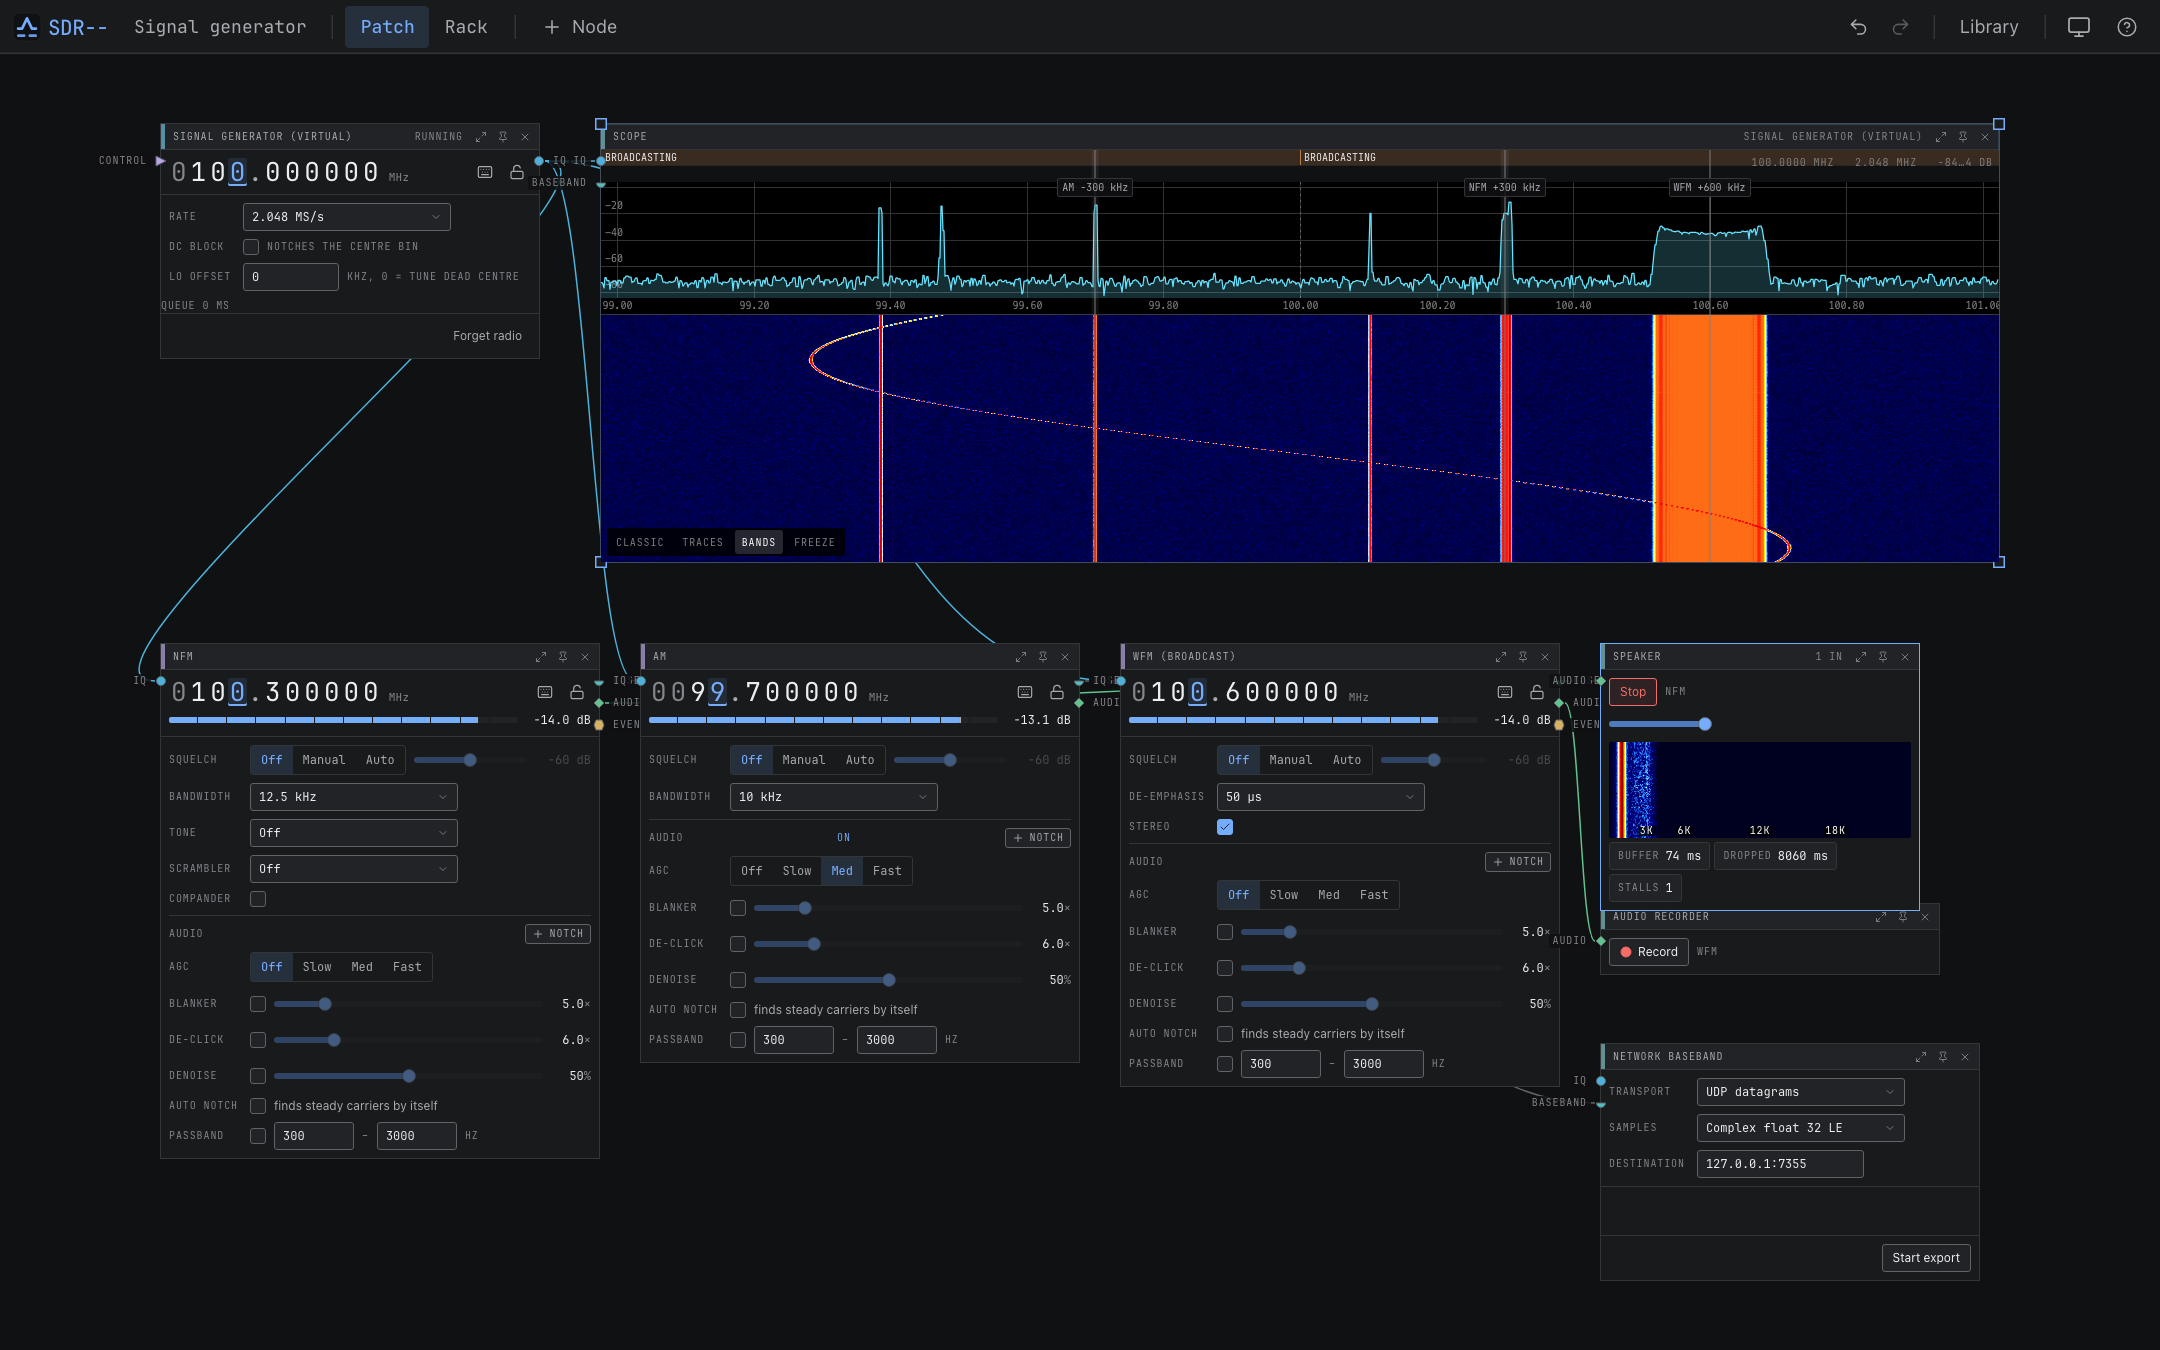2160x1350 pixels.
Task: Click the redo arrow icon
Action: (x=1900, y=27)
